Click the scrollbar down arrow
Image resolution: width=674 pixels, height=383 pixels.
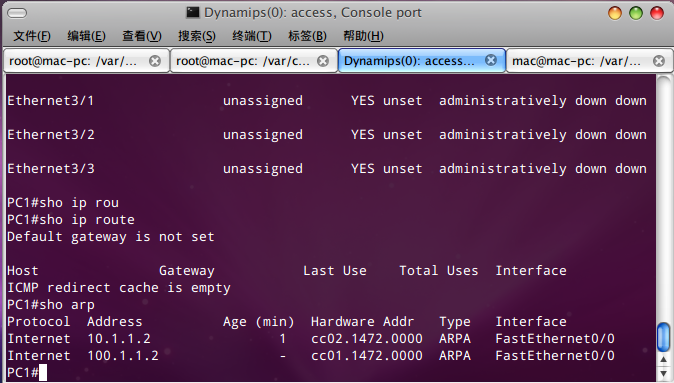(x=664, y=373)
